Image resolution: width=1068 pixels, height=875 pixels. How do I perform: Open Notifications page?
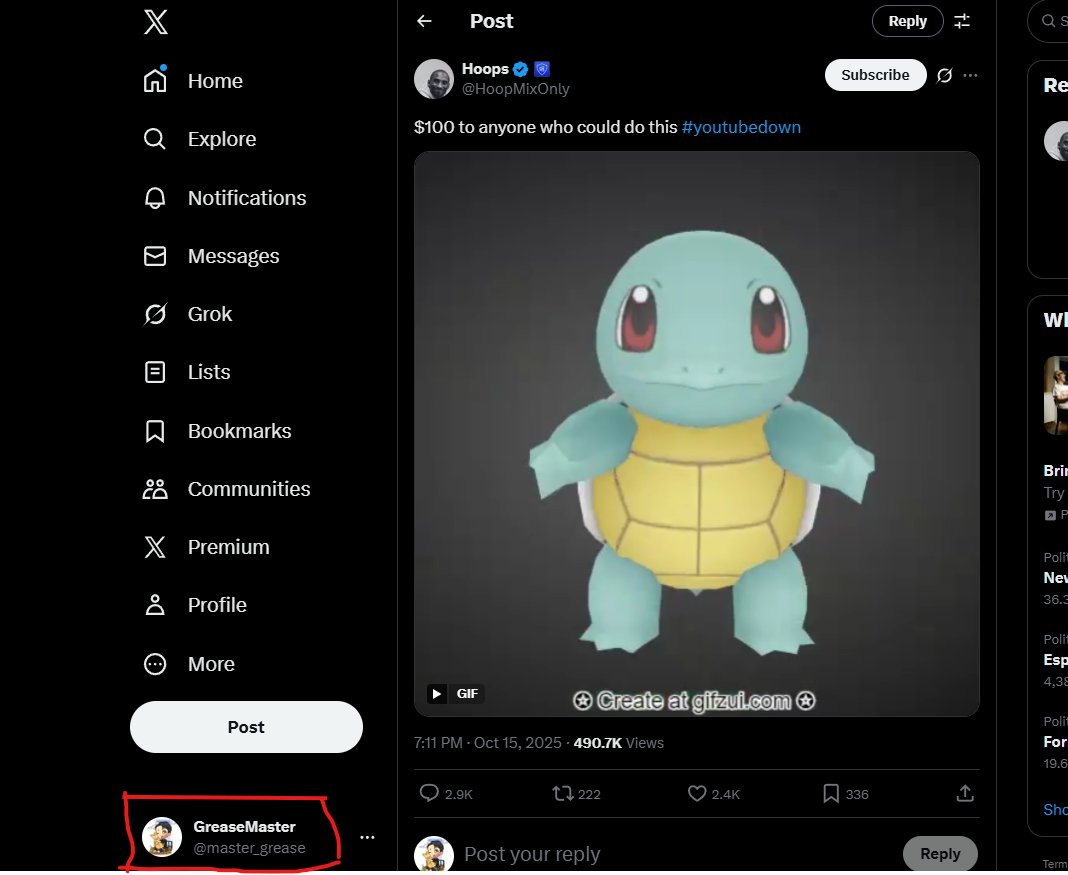coord(225,197)
